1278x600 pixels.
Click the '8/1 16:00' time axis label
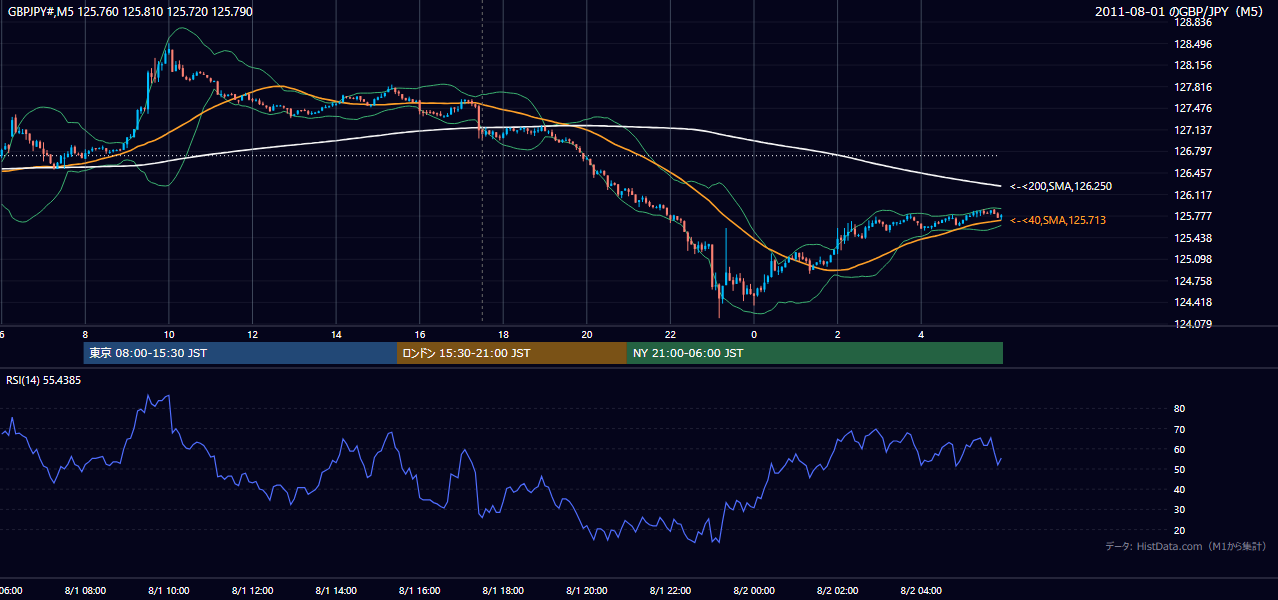click(x=420, y=591)
